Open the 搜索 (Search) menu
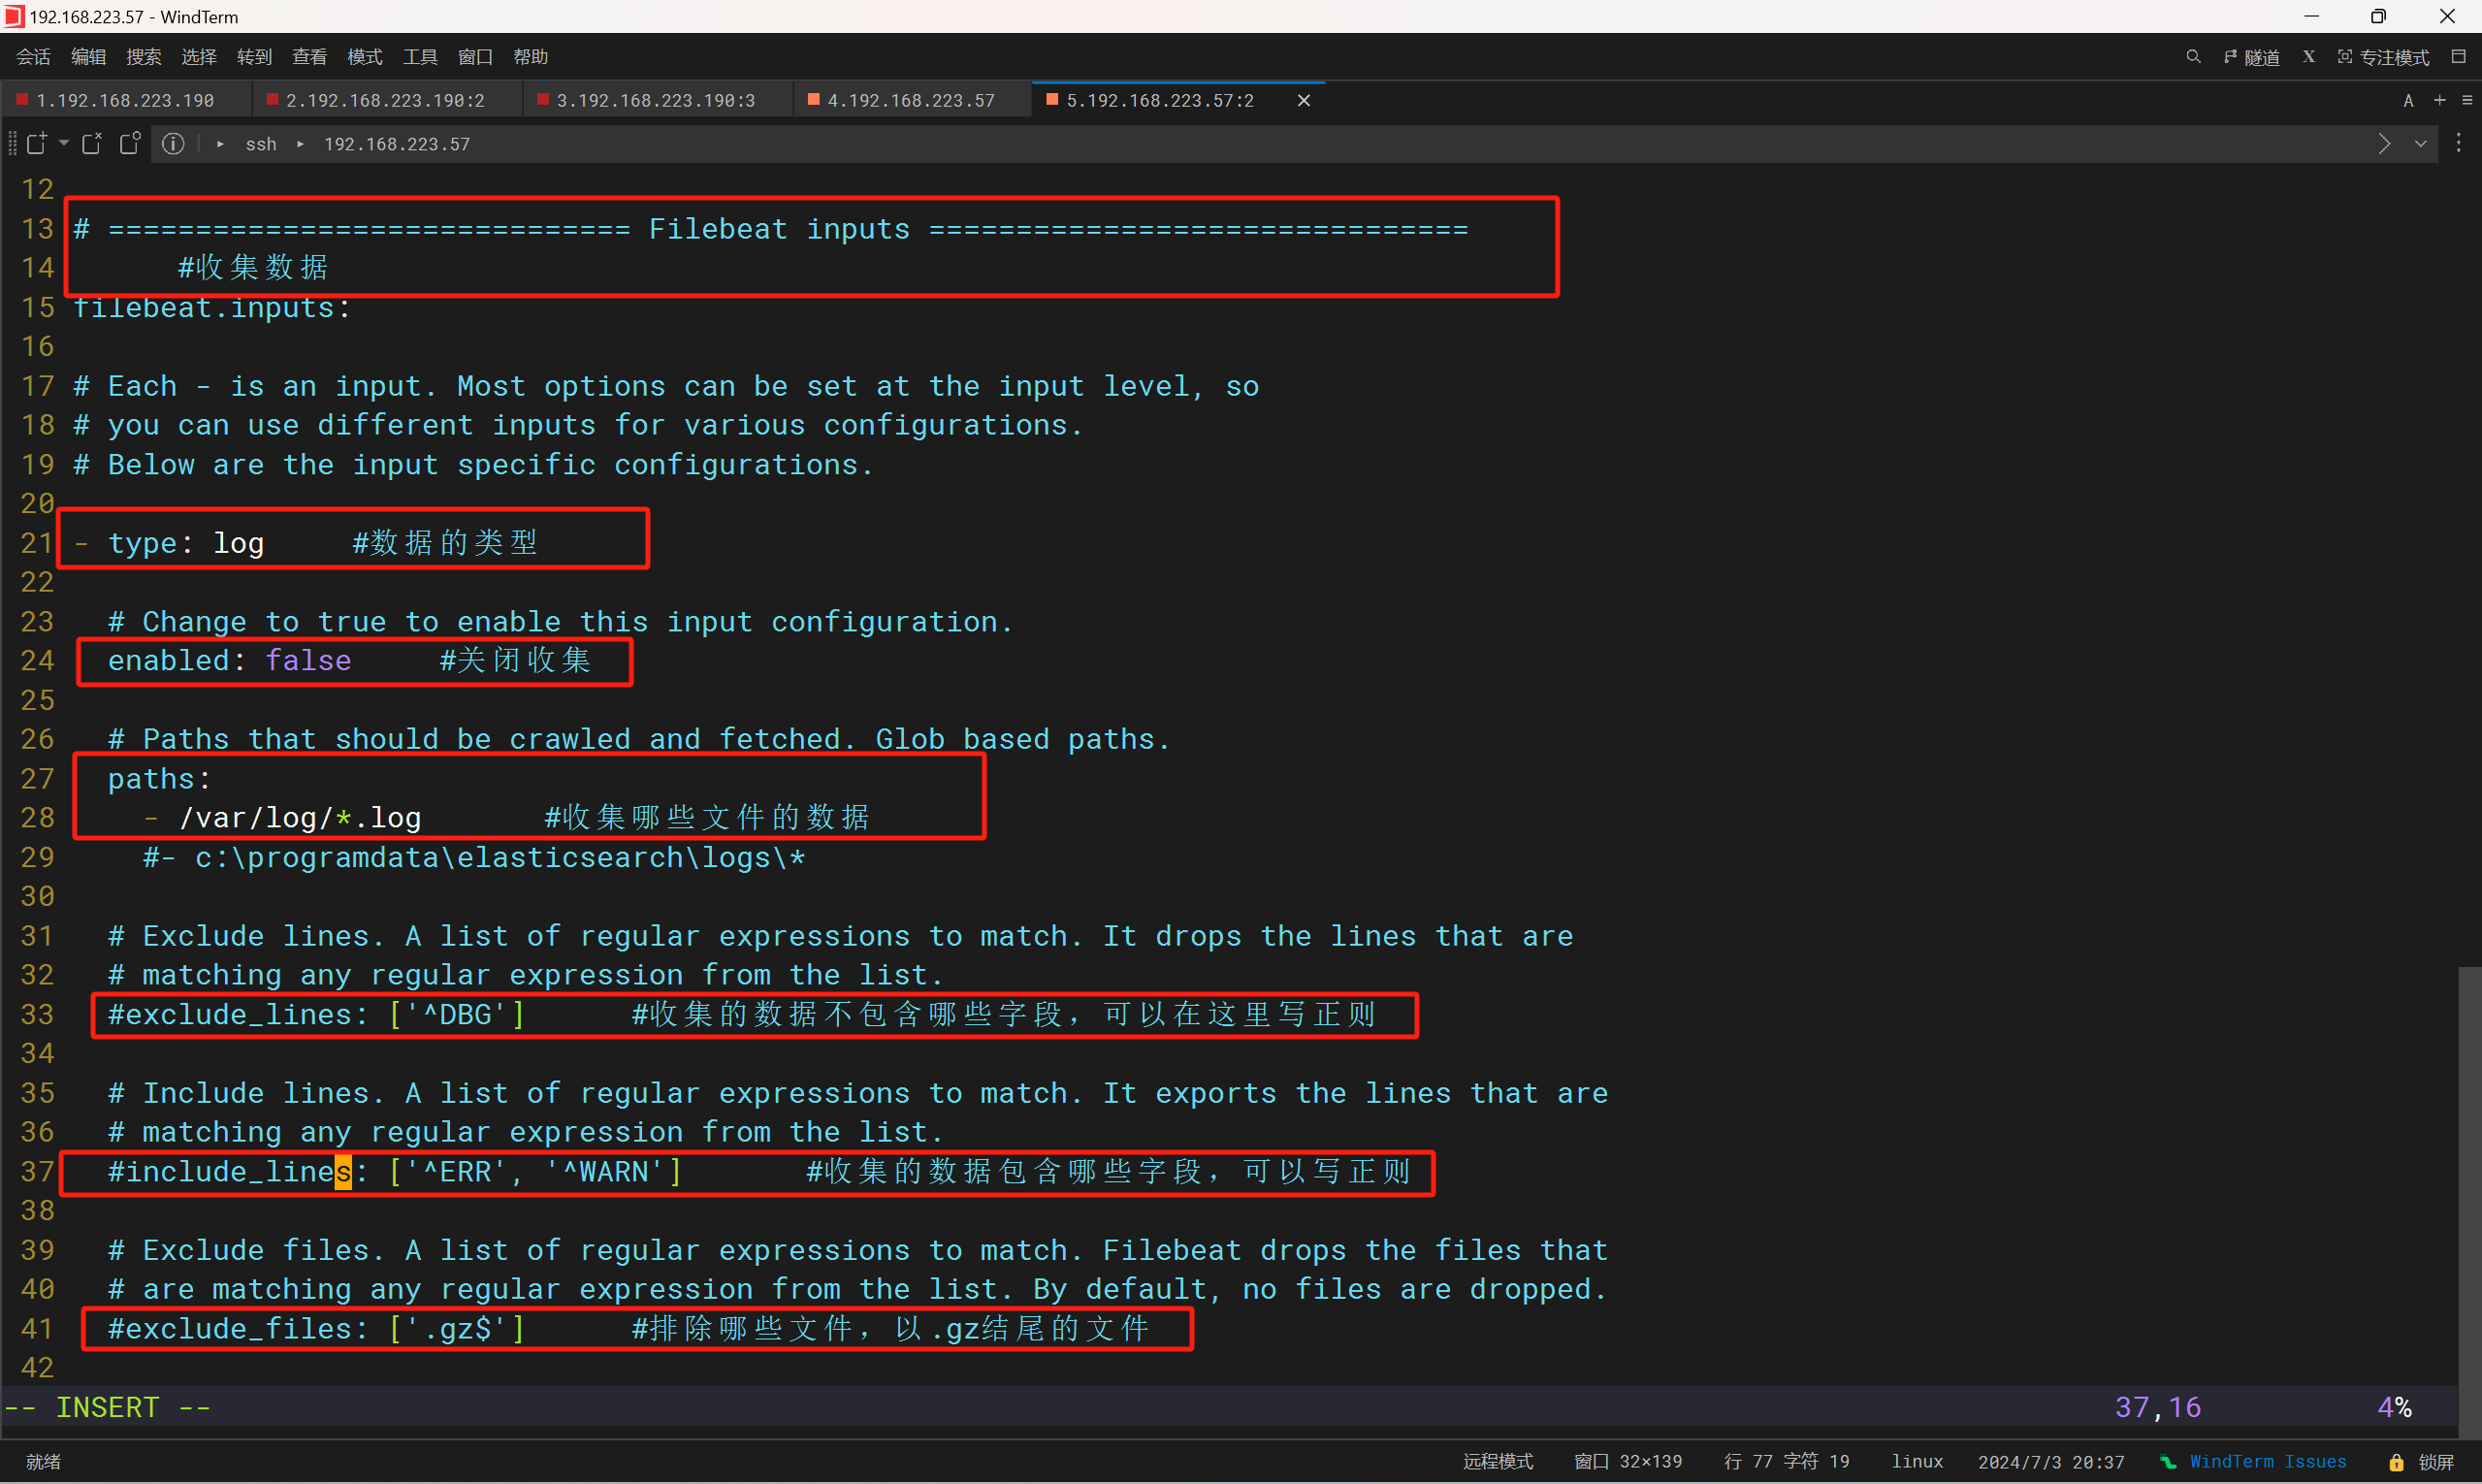Image resolution: width=2482 pixels, height=1484 pixels. (x=143, y=57)
